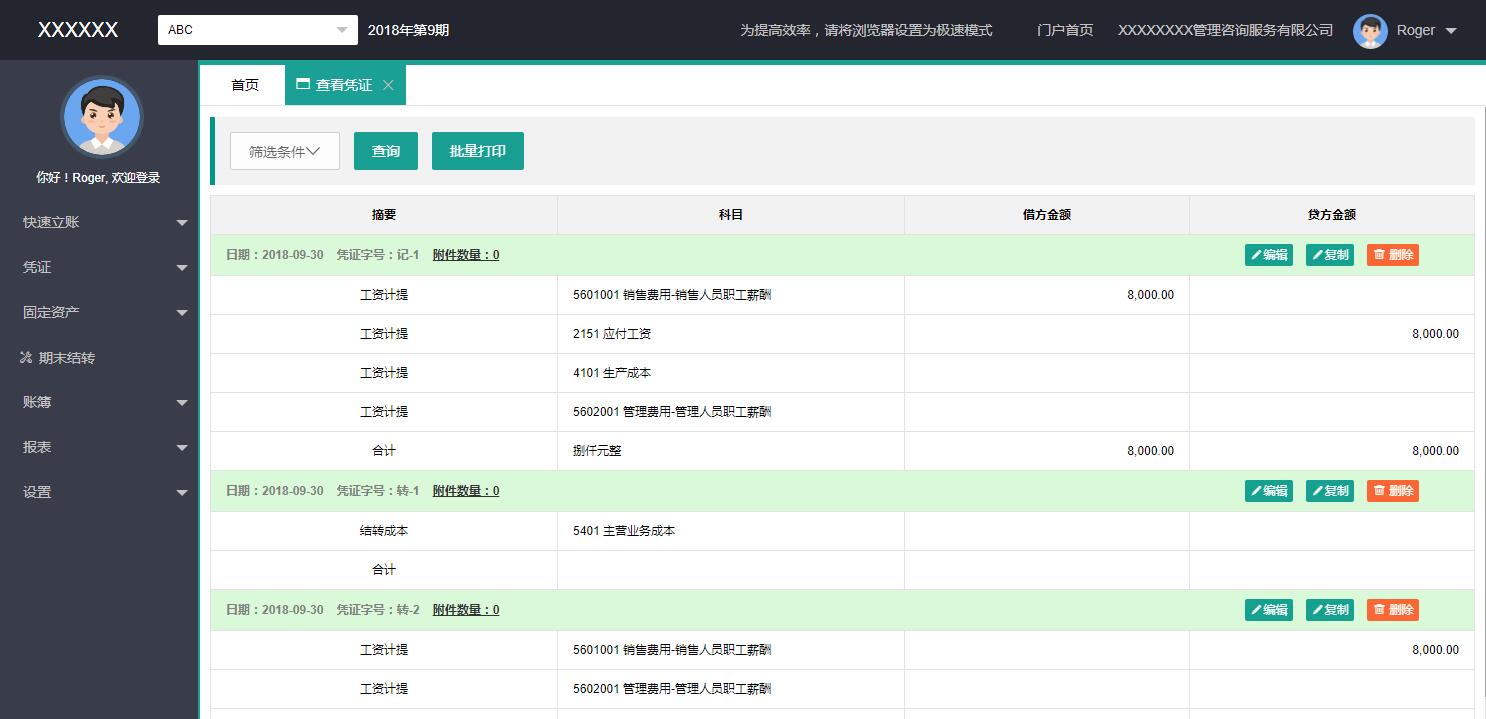Expand the 设置 sidebar section

(x=182, y=492)
